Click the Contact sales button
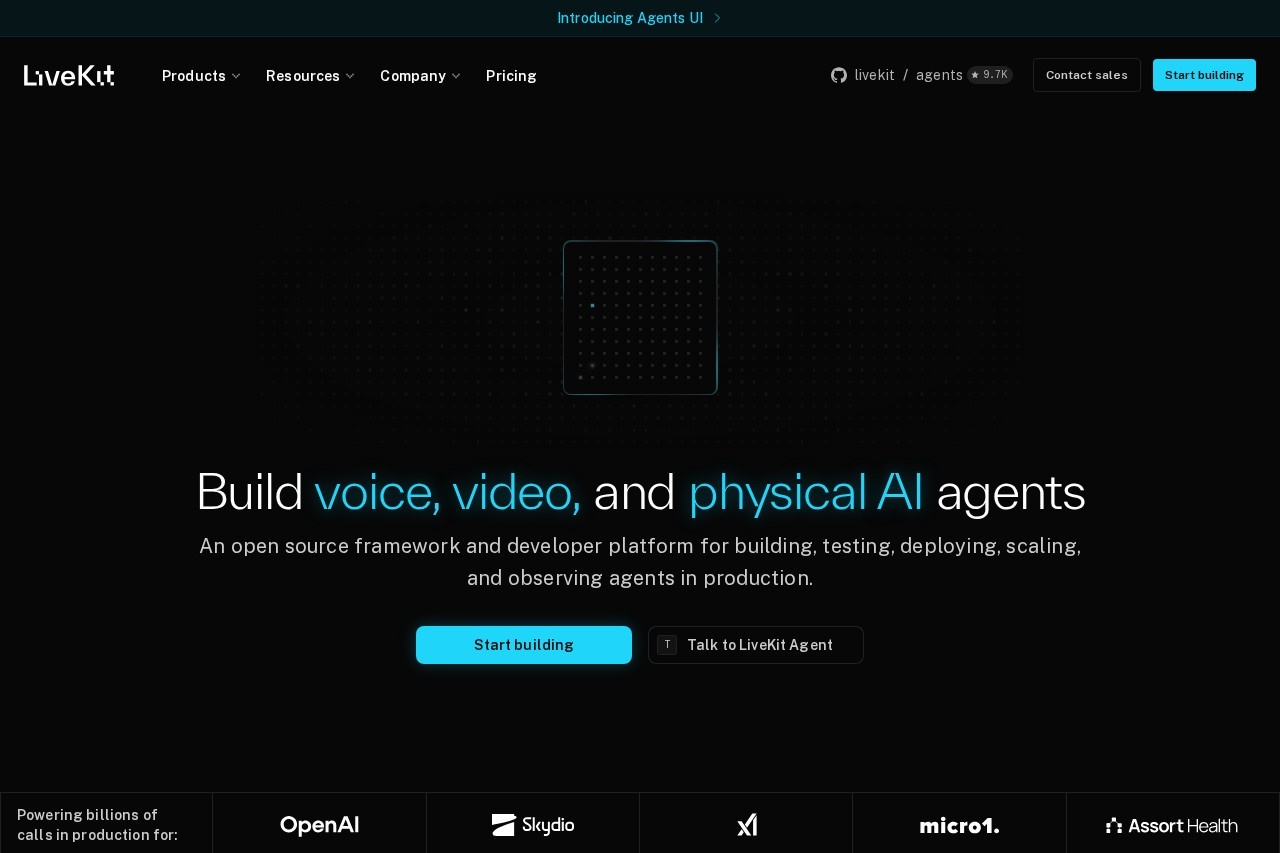Viewport: 1280px width, 853px height. pyautogui.click(x=1087, y=75)
